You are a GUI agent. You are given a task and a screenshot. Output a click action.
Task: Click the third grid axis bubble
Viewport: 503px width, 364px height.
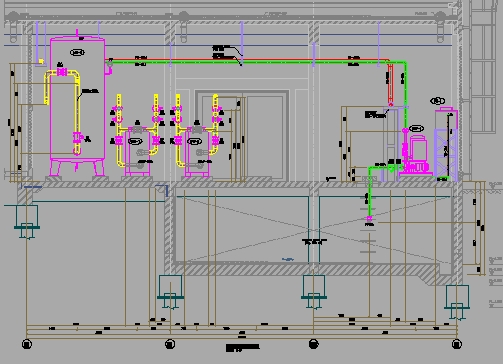[313, 344]
